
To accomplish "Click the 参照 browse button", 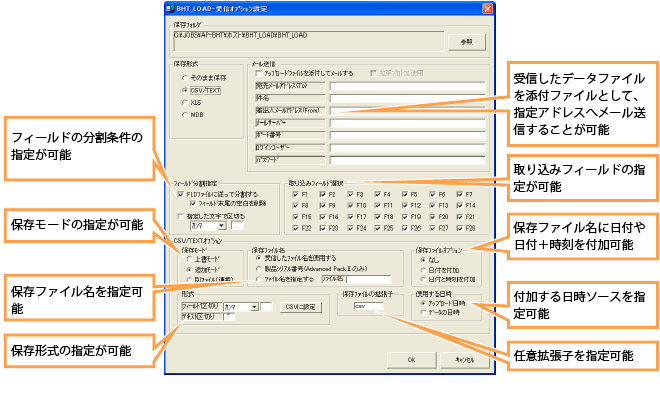I will pyautogui.click(x=466, y=42).
